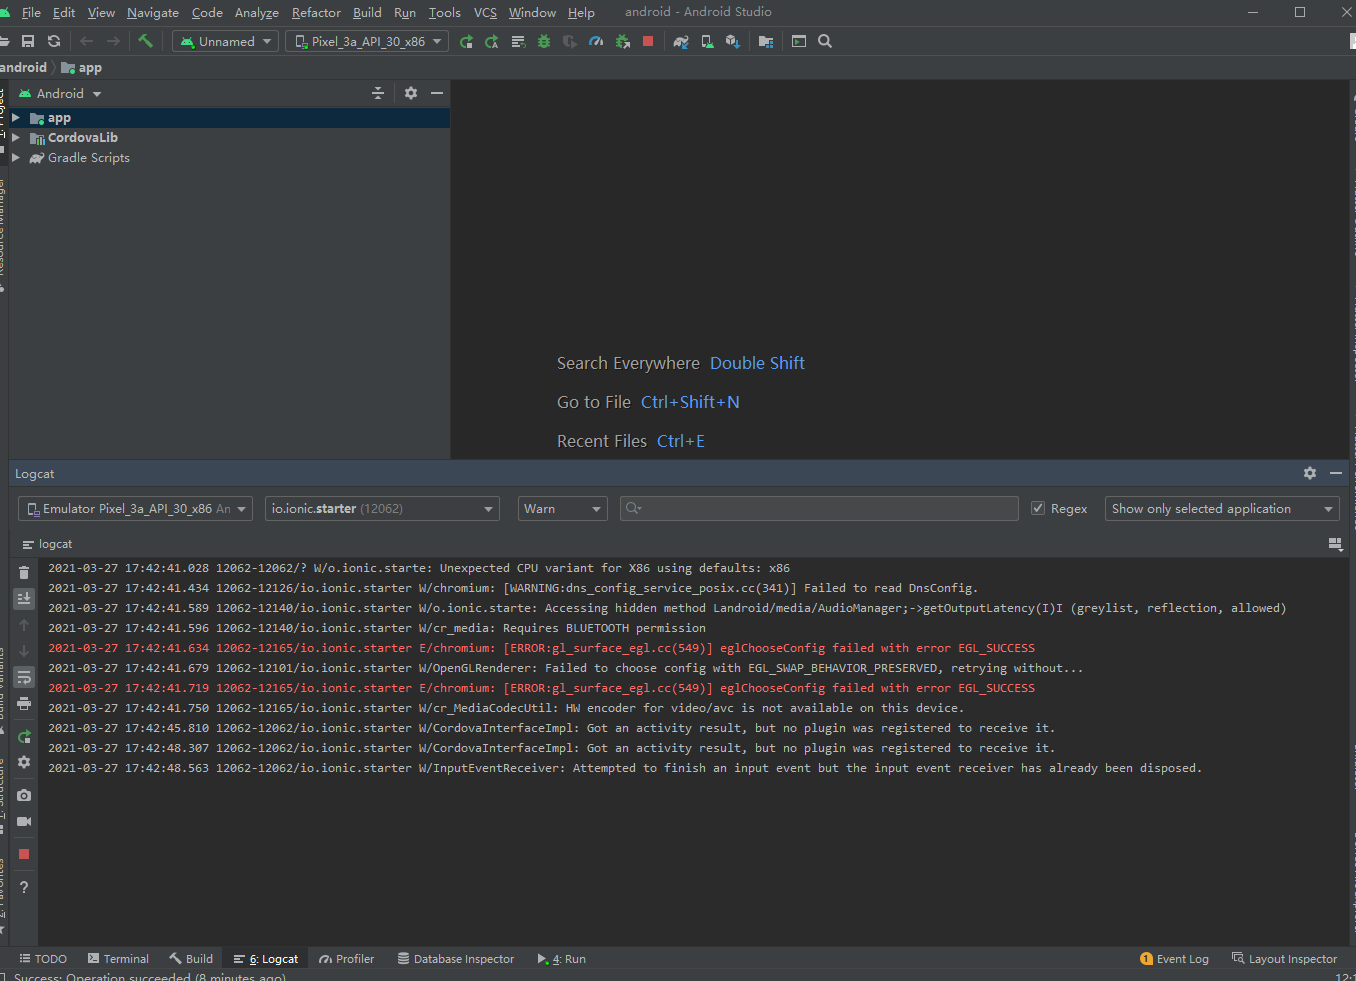Click the logcat search input field
The width and height of the screenshot is (1356, 981).
click(819, 508)
